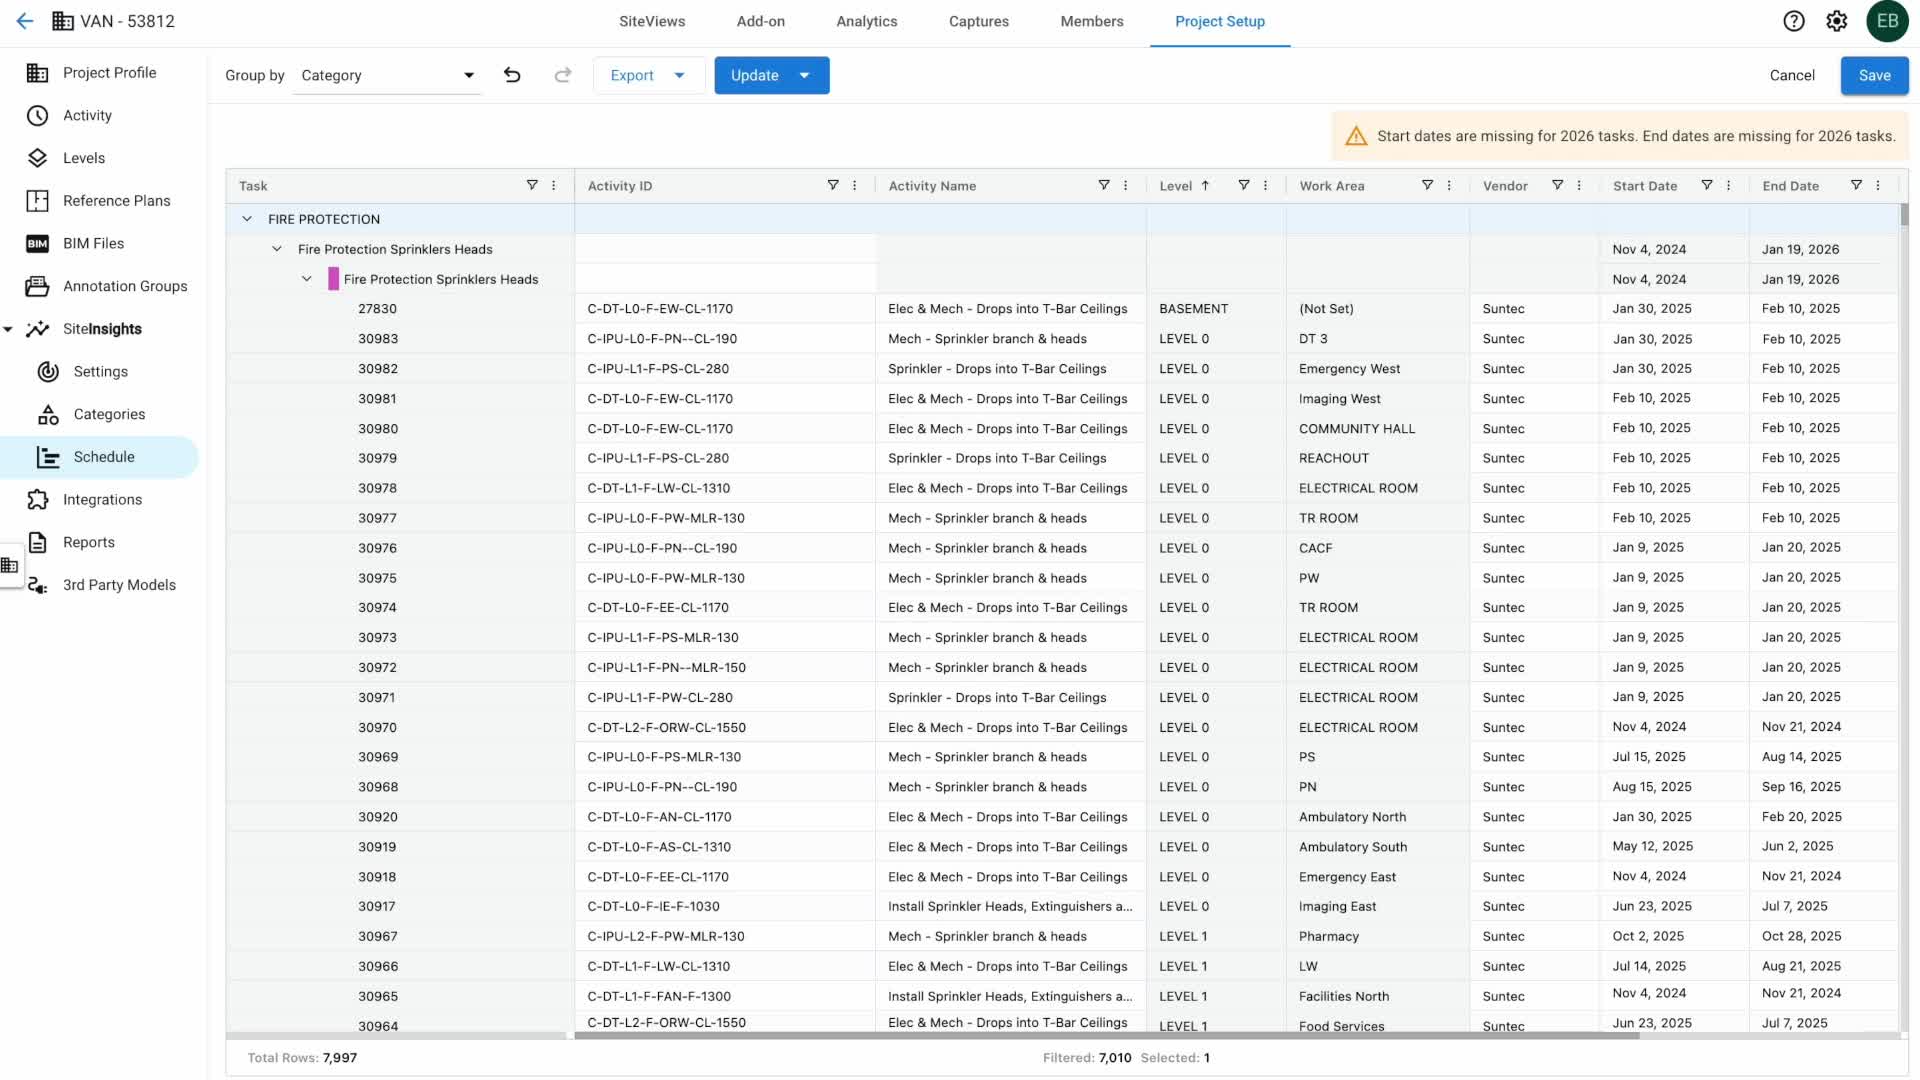Open Export dropdown arrow
Screen dimensions: 1920x1080
pyautogui.click(x=680, y=75)
